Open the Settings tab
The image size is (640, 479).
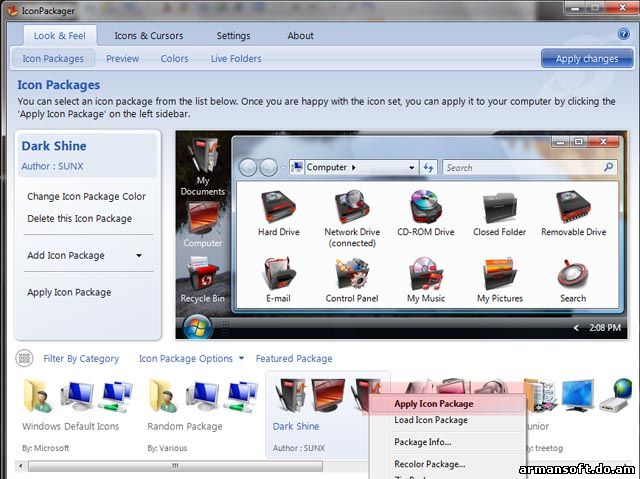pyautogui.click(x=233, y=35)
